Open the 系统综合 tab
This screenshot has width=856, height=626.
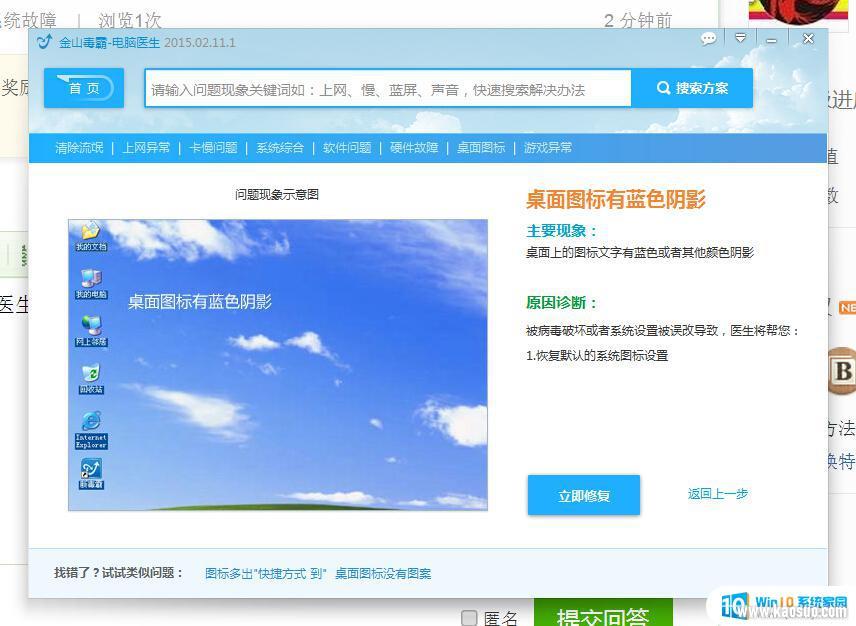(x=280, y=147)
